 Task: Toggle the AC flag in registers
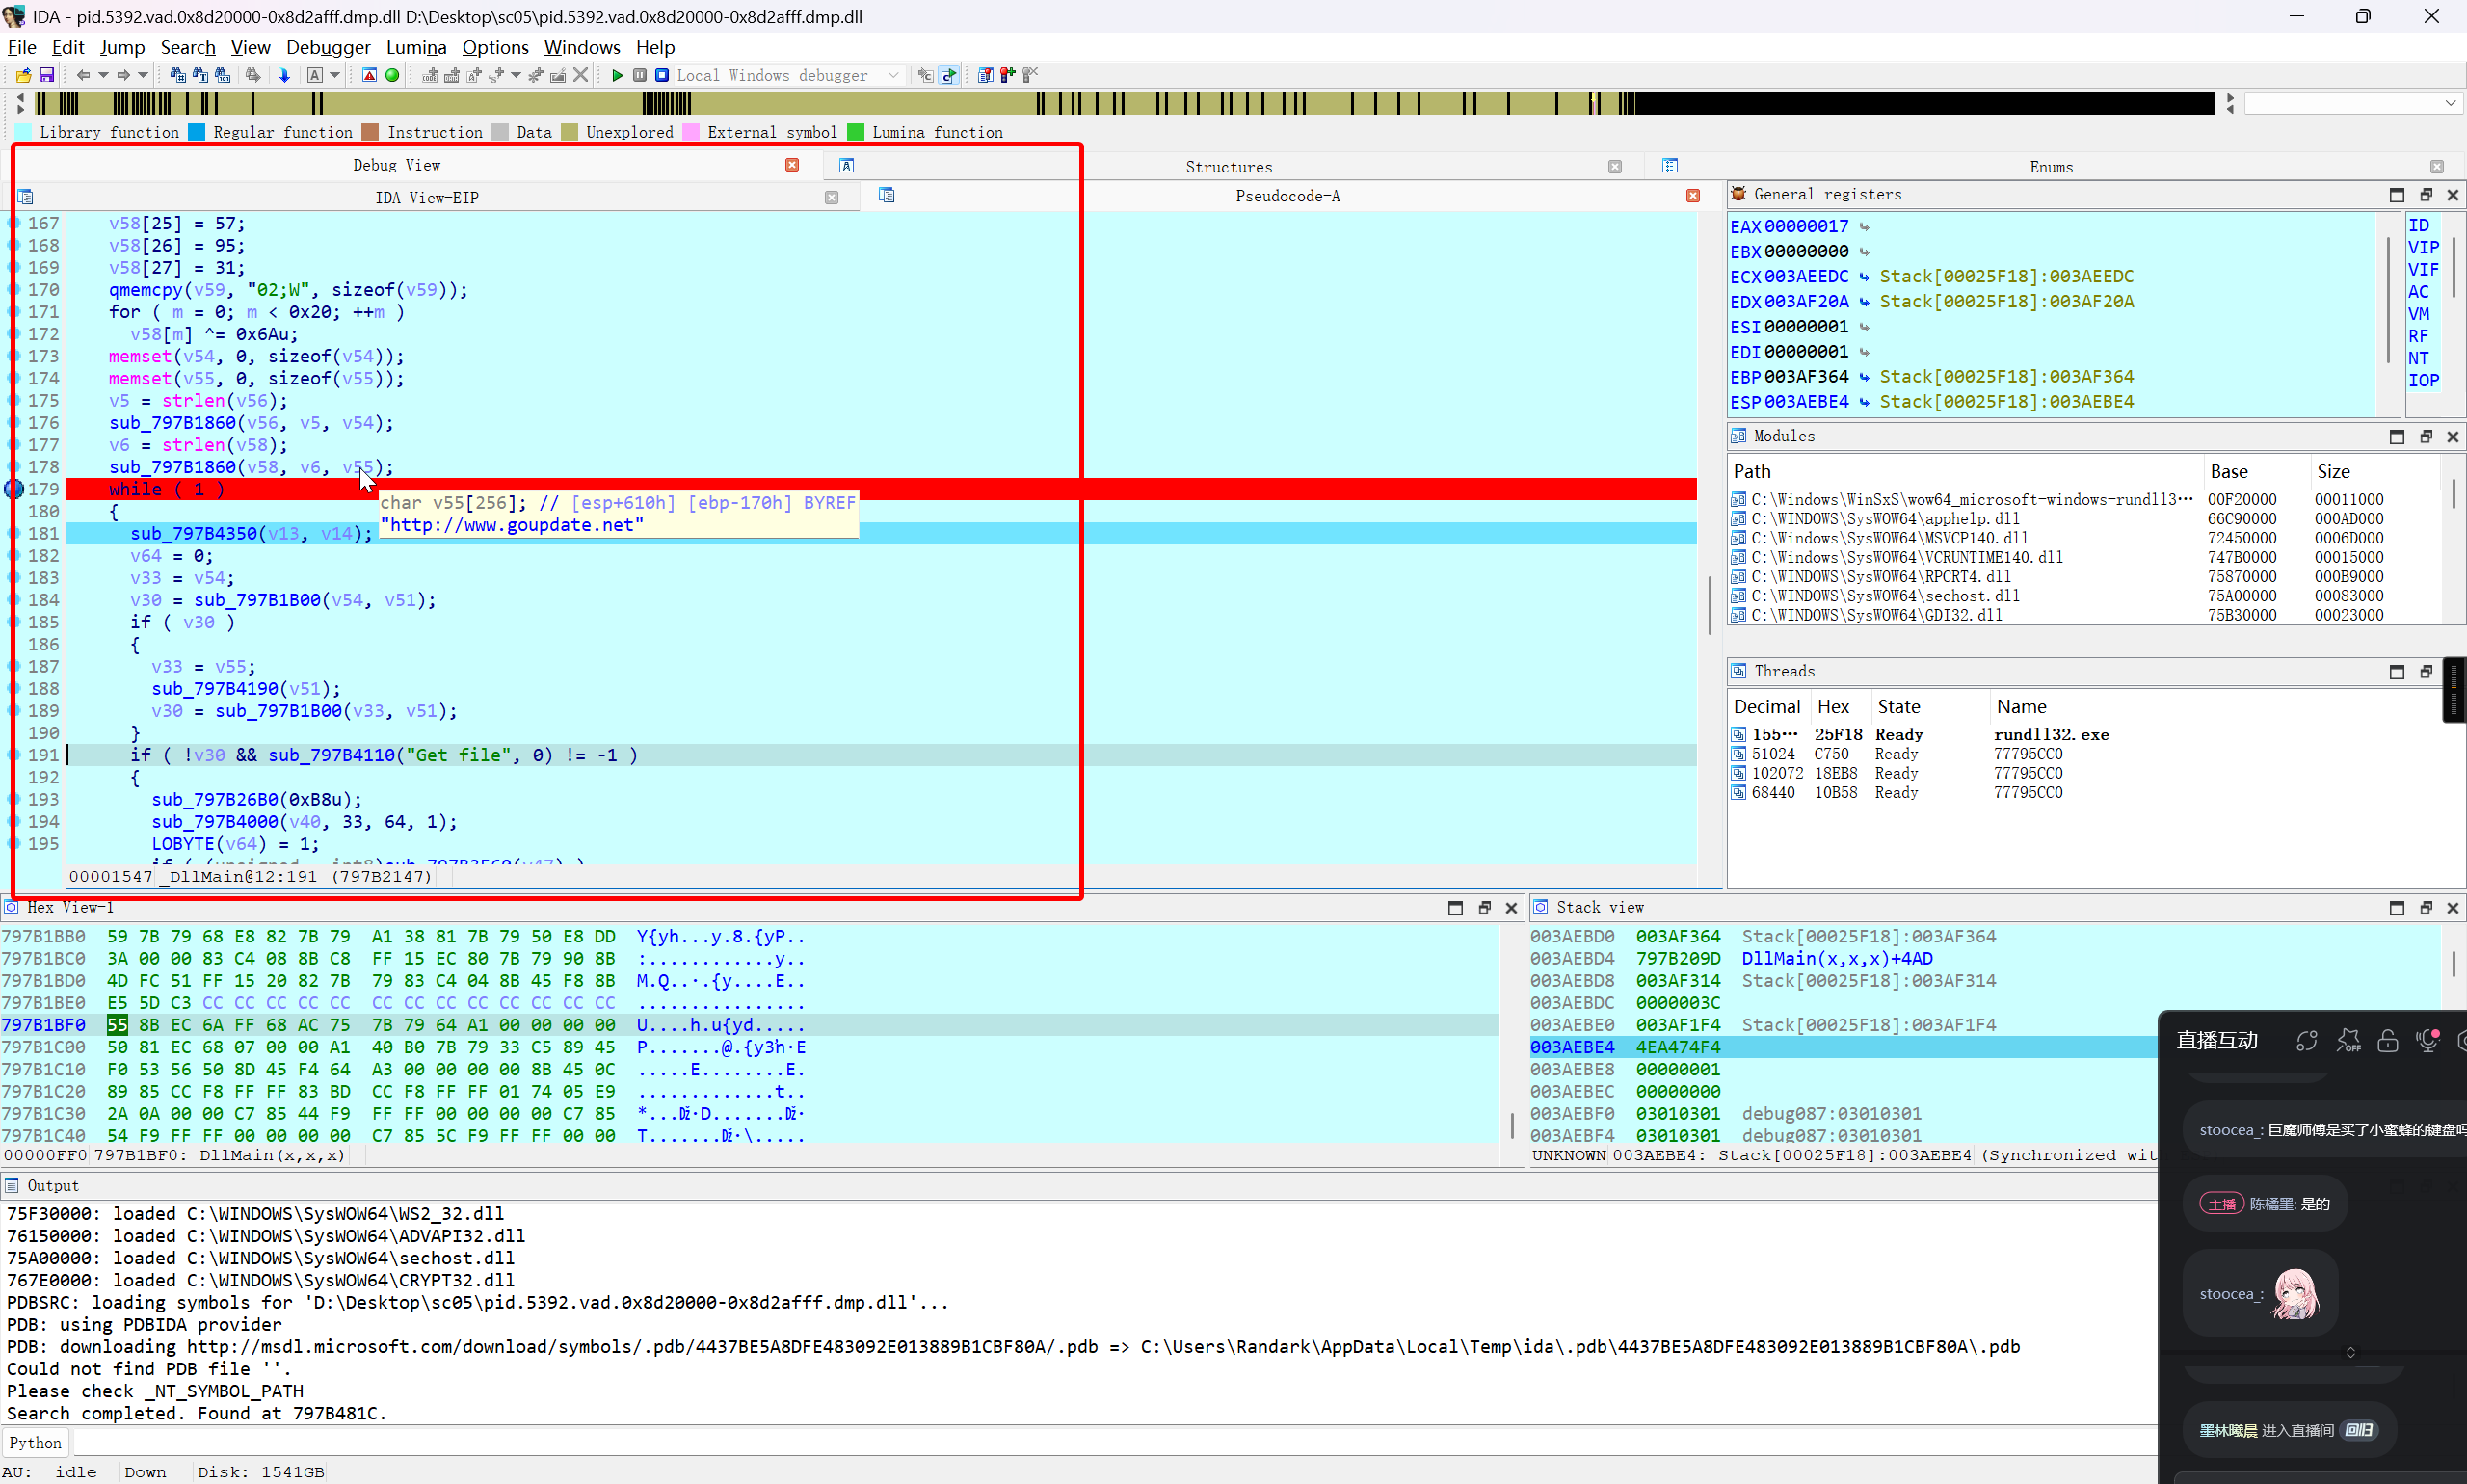[2418, 291]
